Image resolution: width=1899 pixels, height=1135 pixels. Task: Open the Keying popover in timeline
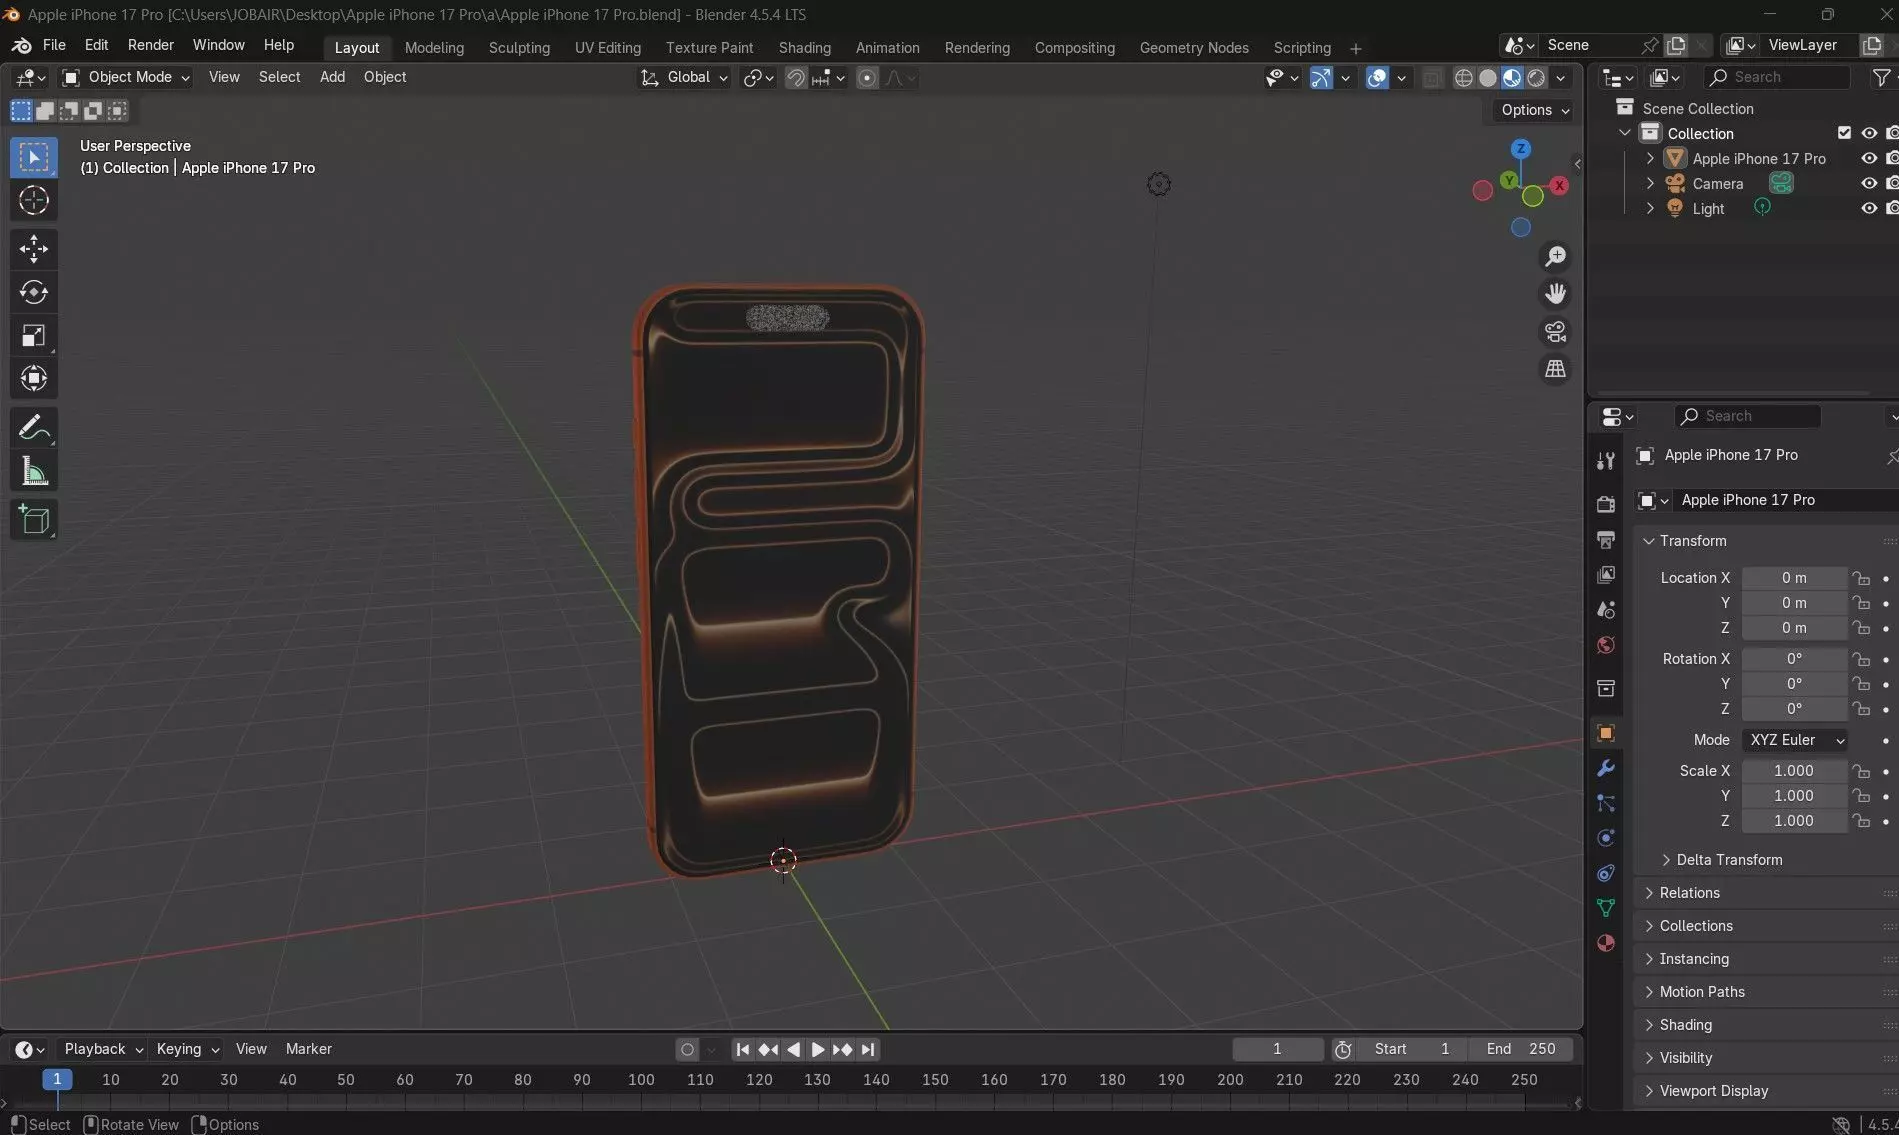(x=187, y=1049)
